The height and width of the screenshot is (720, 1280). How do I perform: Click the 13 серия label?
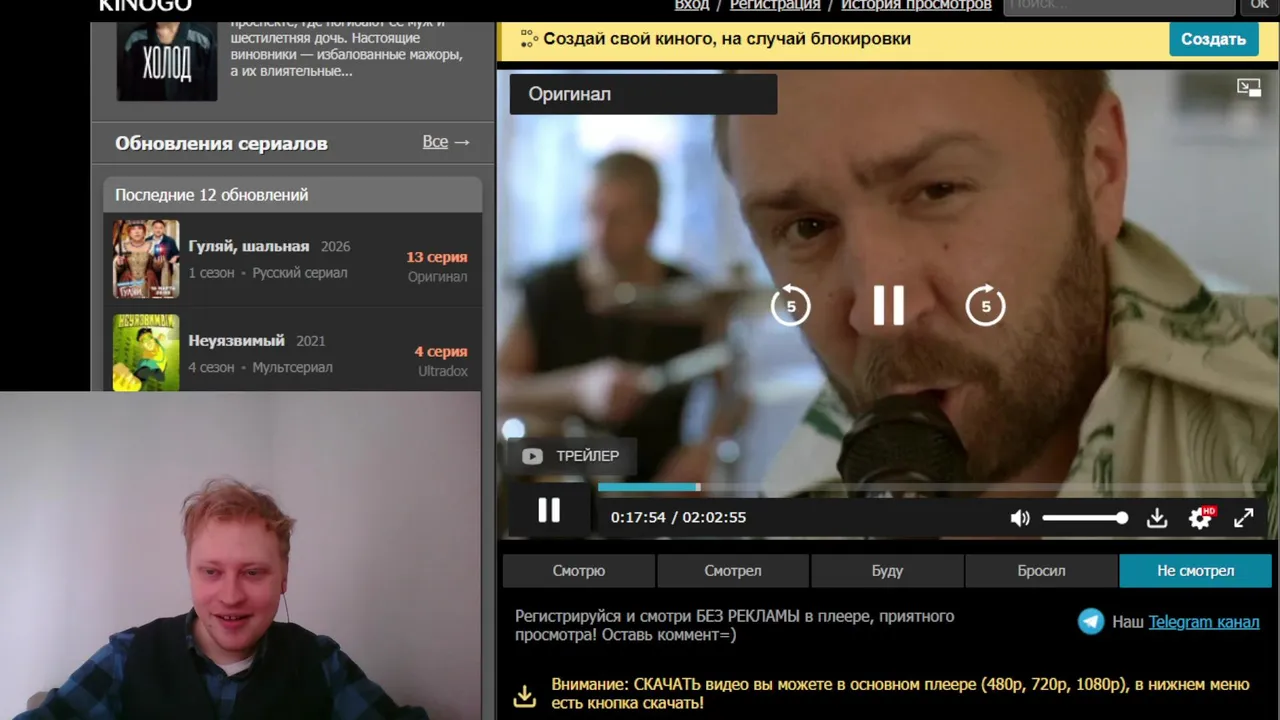[437, 257]
